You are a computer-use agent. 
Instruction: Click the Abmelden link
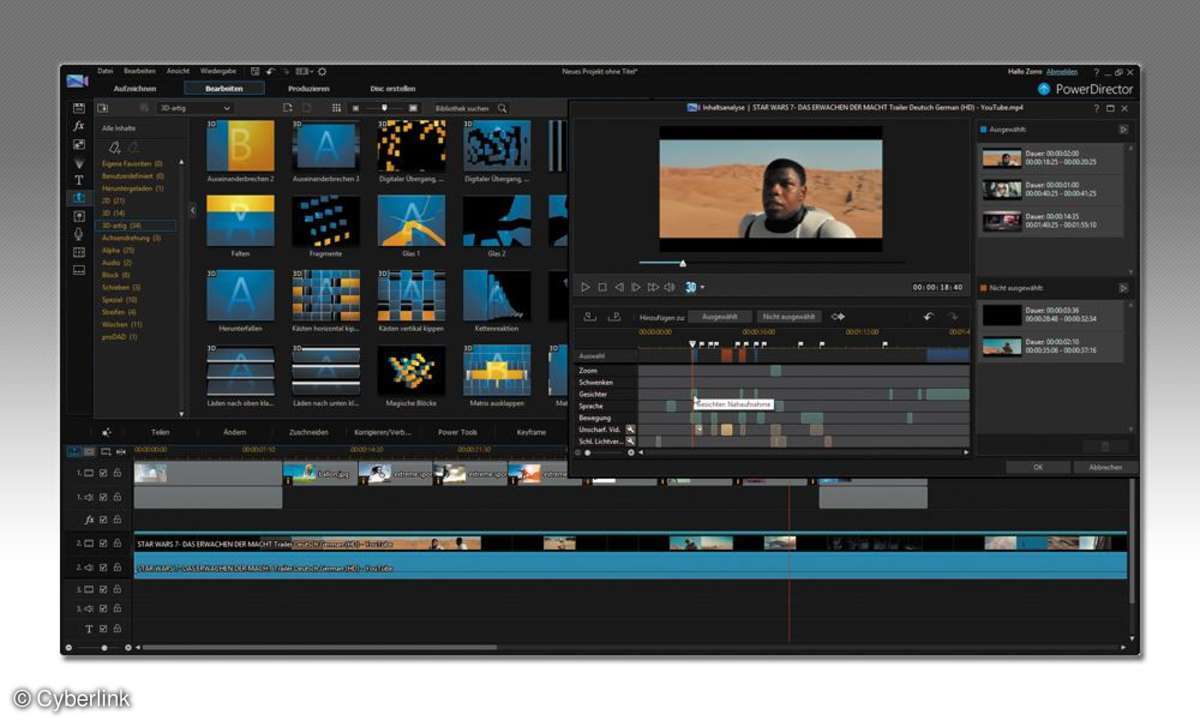pyautogui.click(x=1062, y=72)
